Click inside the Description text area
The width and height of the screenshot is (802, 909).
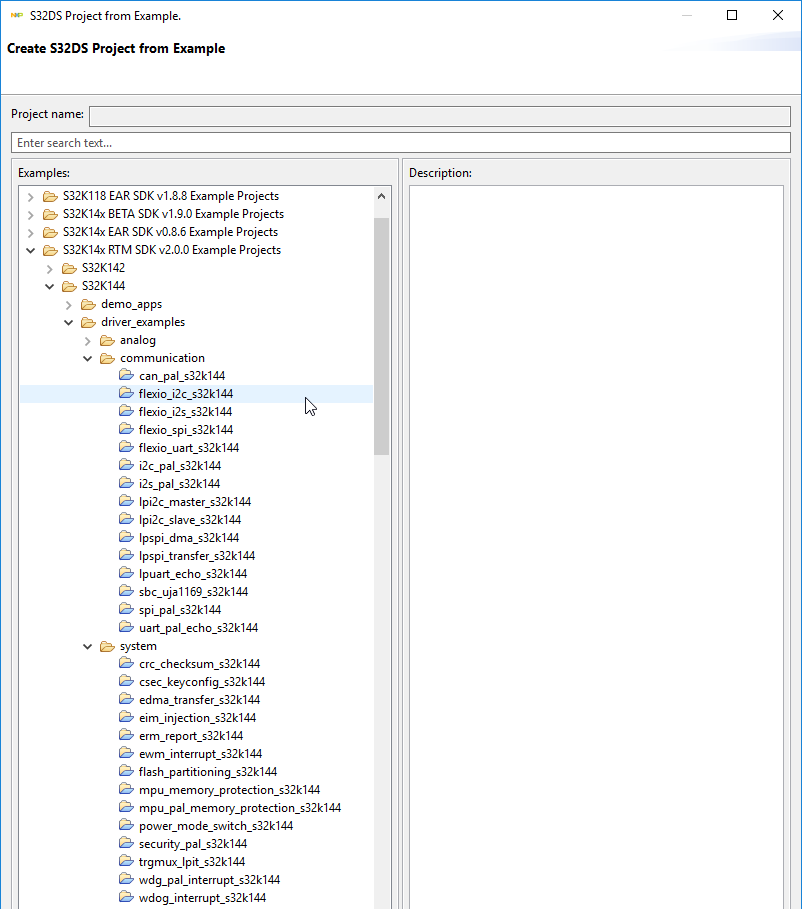(x=596, y=545)
